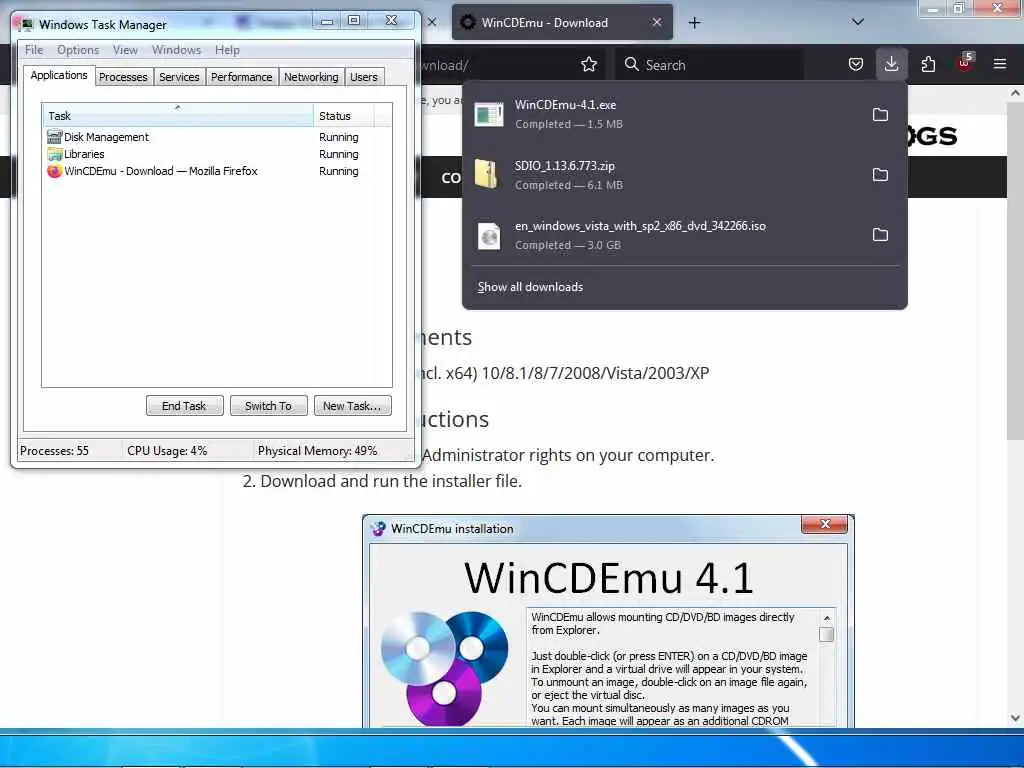The image size is (1024, 768).
Task: Click the page scrollbar up arrow
Action: (x=1014, y=93)
